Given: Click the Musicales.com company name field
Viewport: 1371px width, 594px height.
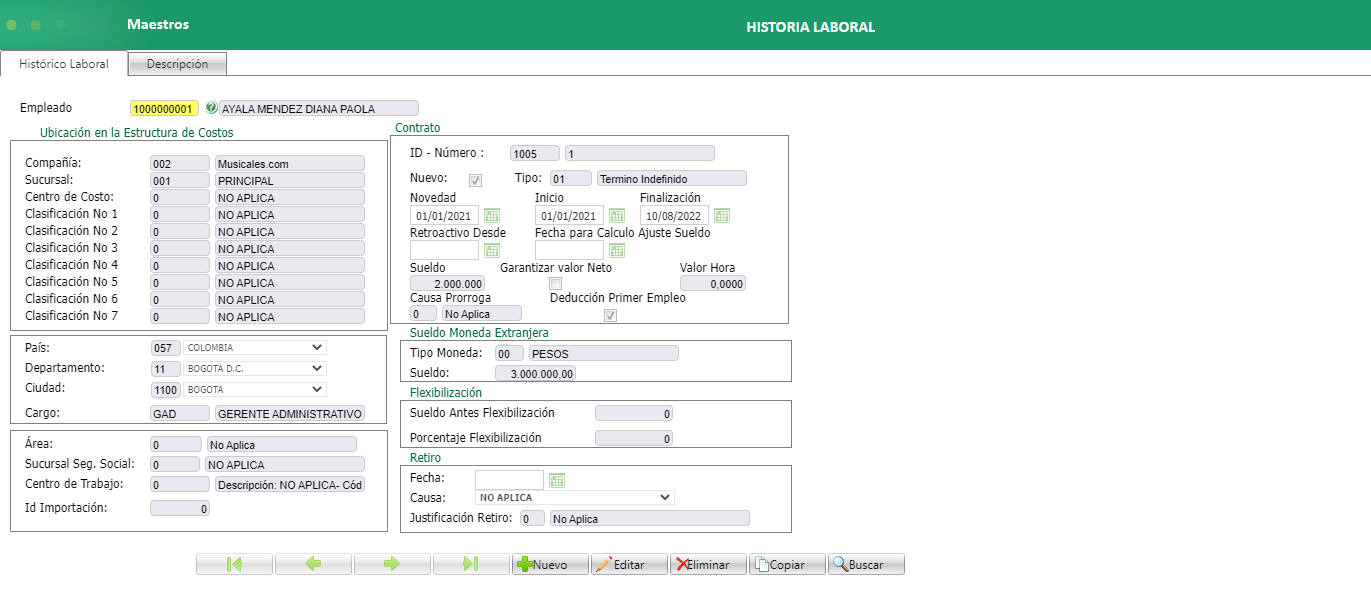Looking at the screenshot, I should (x=290, y=163).
